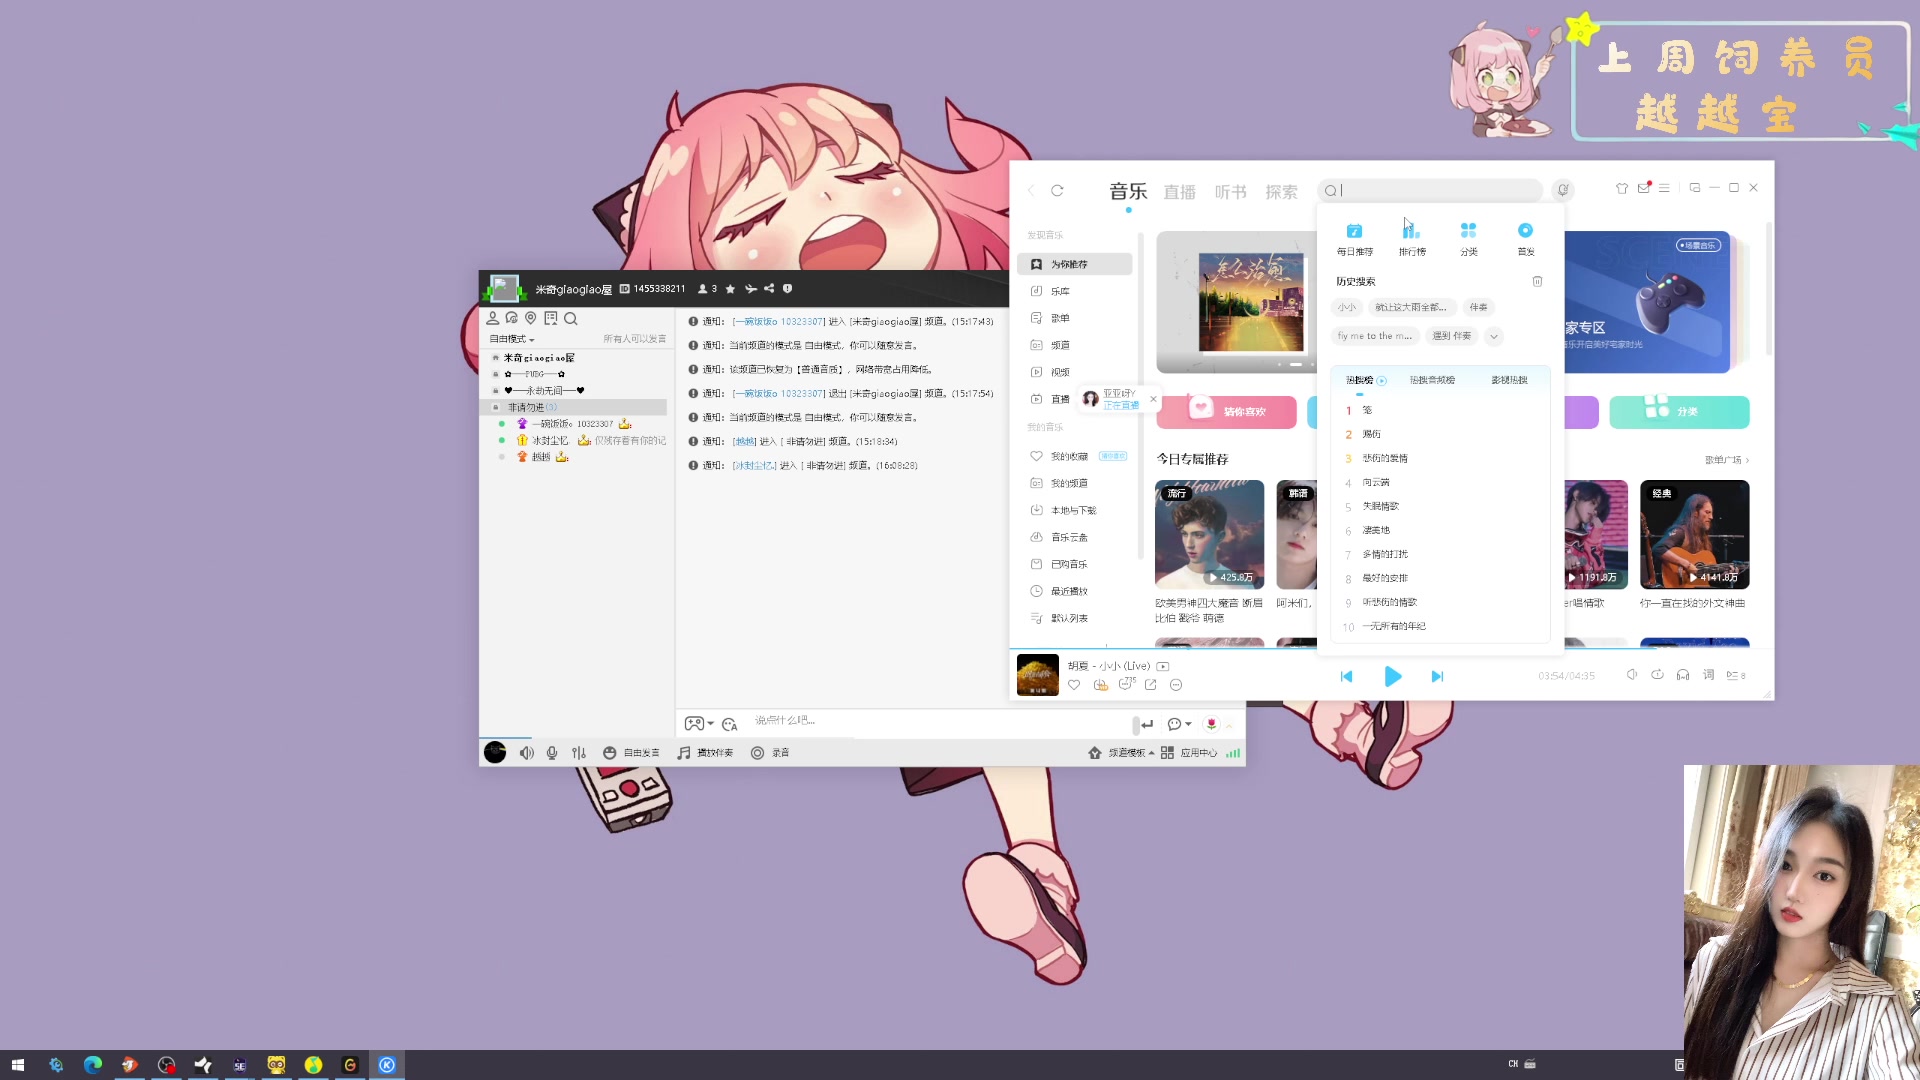1920x1080 pixels.
Task: Open 频道模板 channel template dropdown
Action: [1121, 753]
